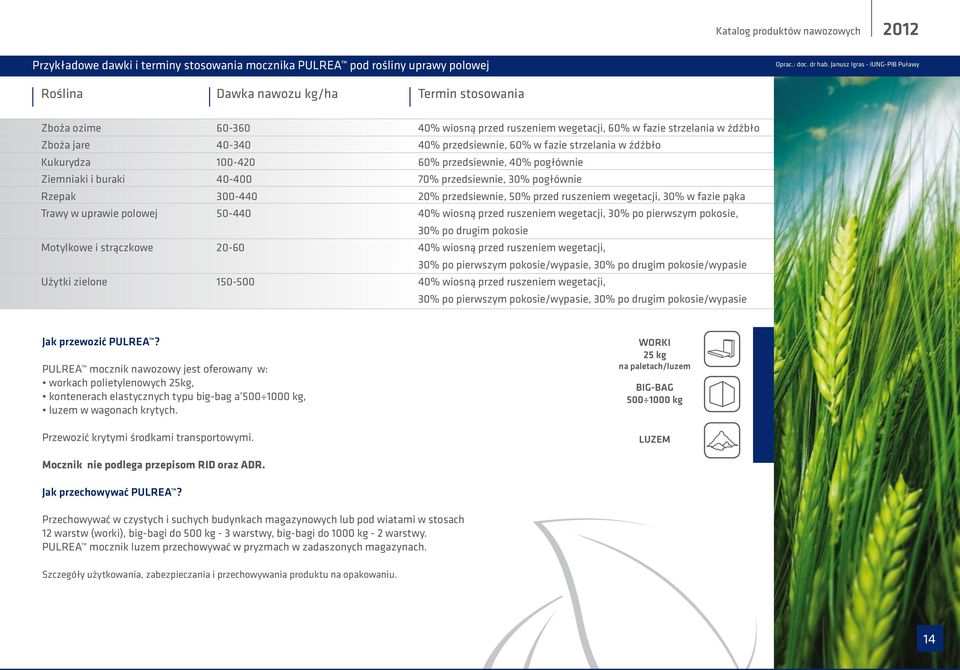Click dose value '50-440'
This screenshot has height=670, width=960.
pyautogui.click(x=233, y=214)
